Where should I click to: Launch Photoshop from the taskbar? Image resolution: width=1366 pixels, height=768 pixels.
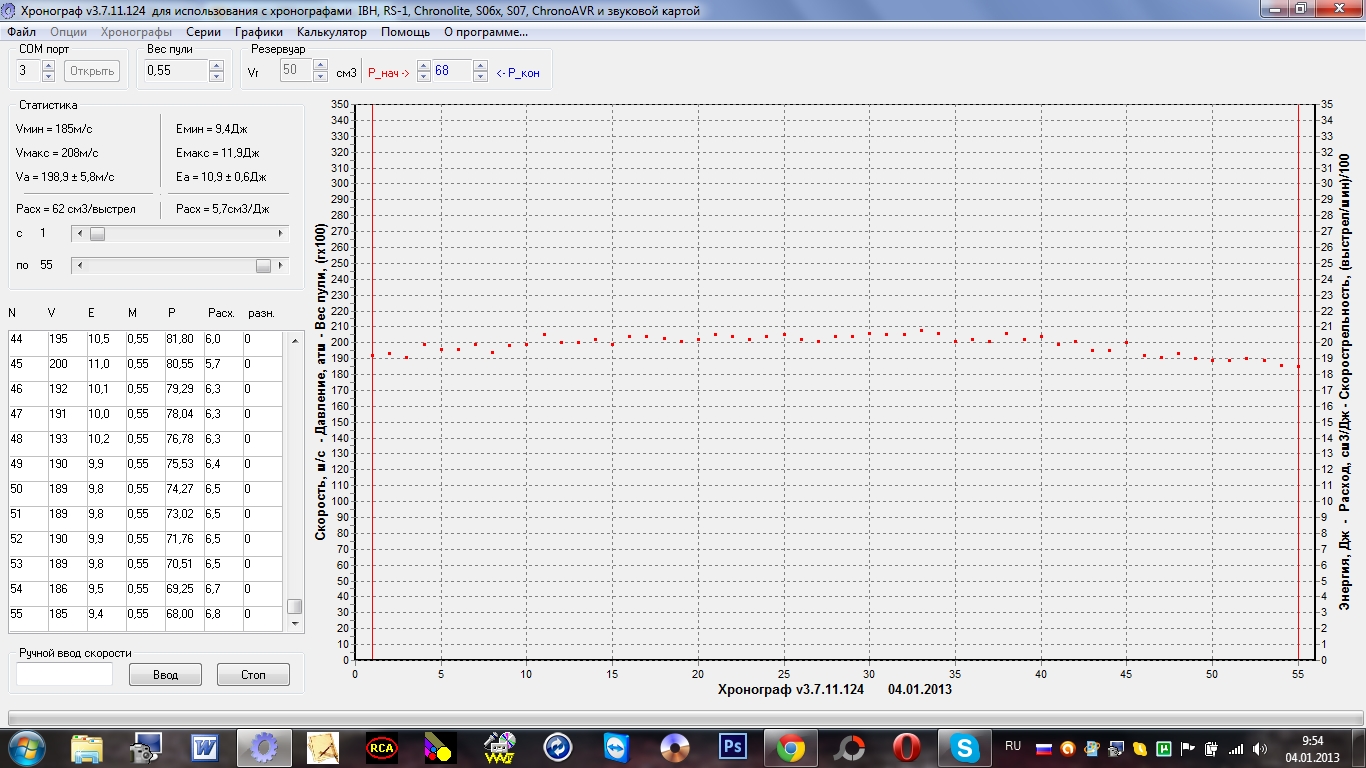click(x=733, y=748)
